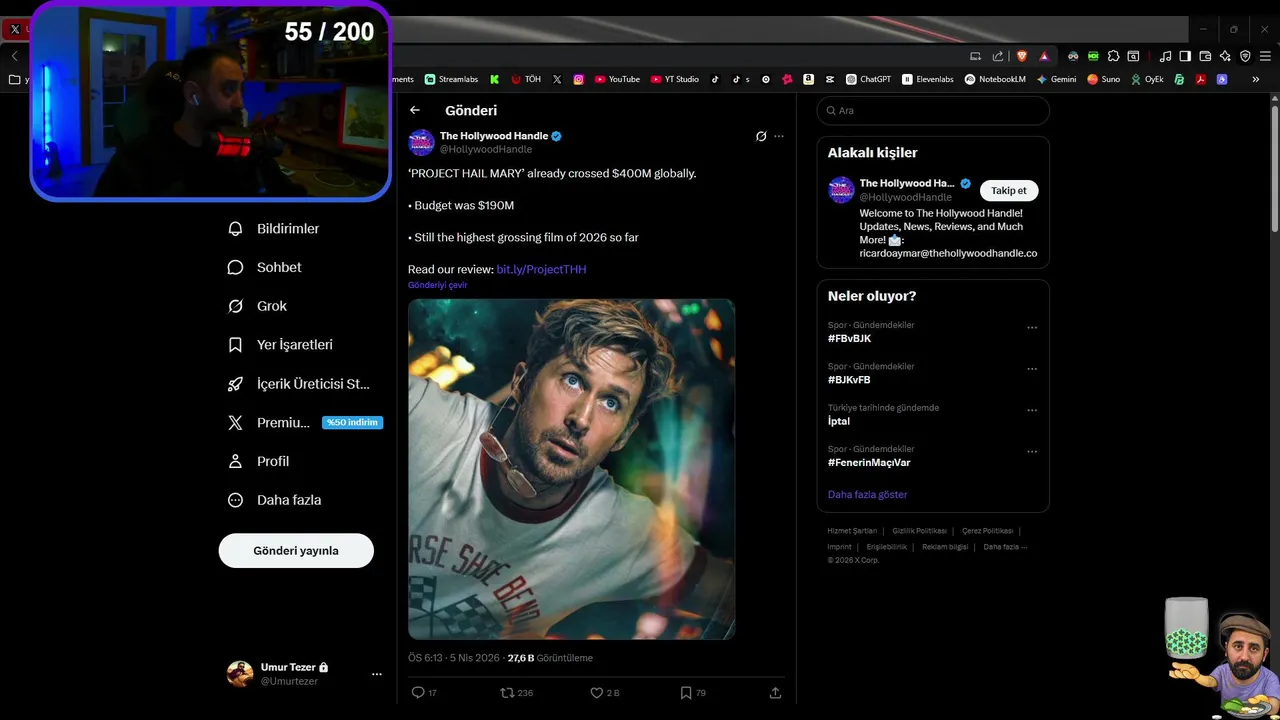This screenshot has width=1280, height=720.
Task: Click the Brave Rewards triangle icon
Action: coord(1044,56)
